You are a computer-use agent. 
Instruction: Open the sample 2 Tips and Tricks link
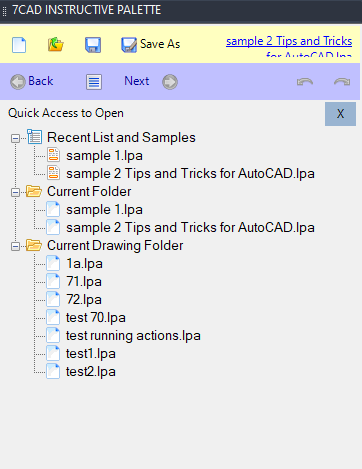(289, 41)
